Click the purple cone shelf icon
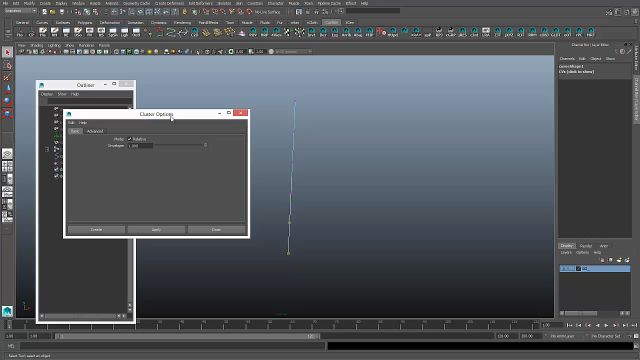This screenshot has height=360, width=640. pyautogui.click(x=241, y=32)
